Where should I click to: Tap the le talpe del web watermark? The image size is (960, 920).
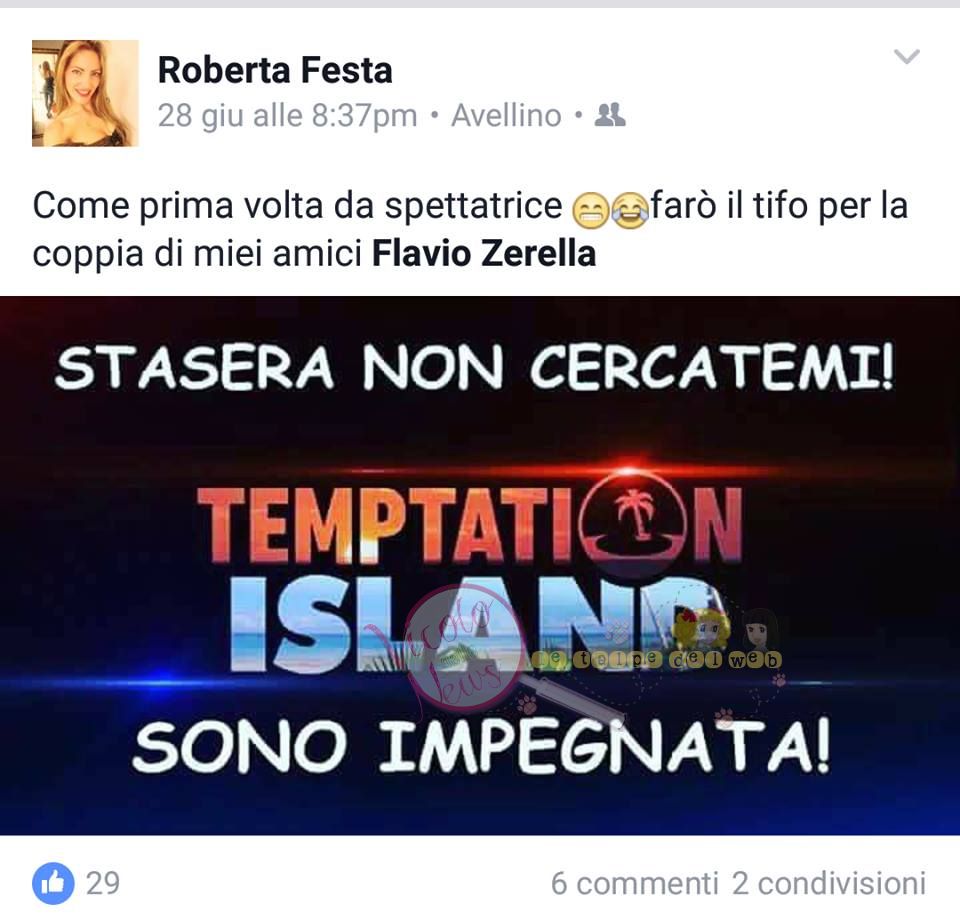tap(658, 659)
